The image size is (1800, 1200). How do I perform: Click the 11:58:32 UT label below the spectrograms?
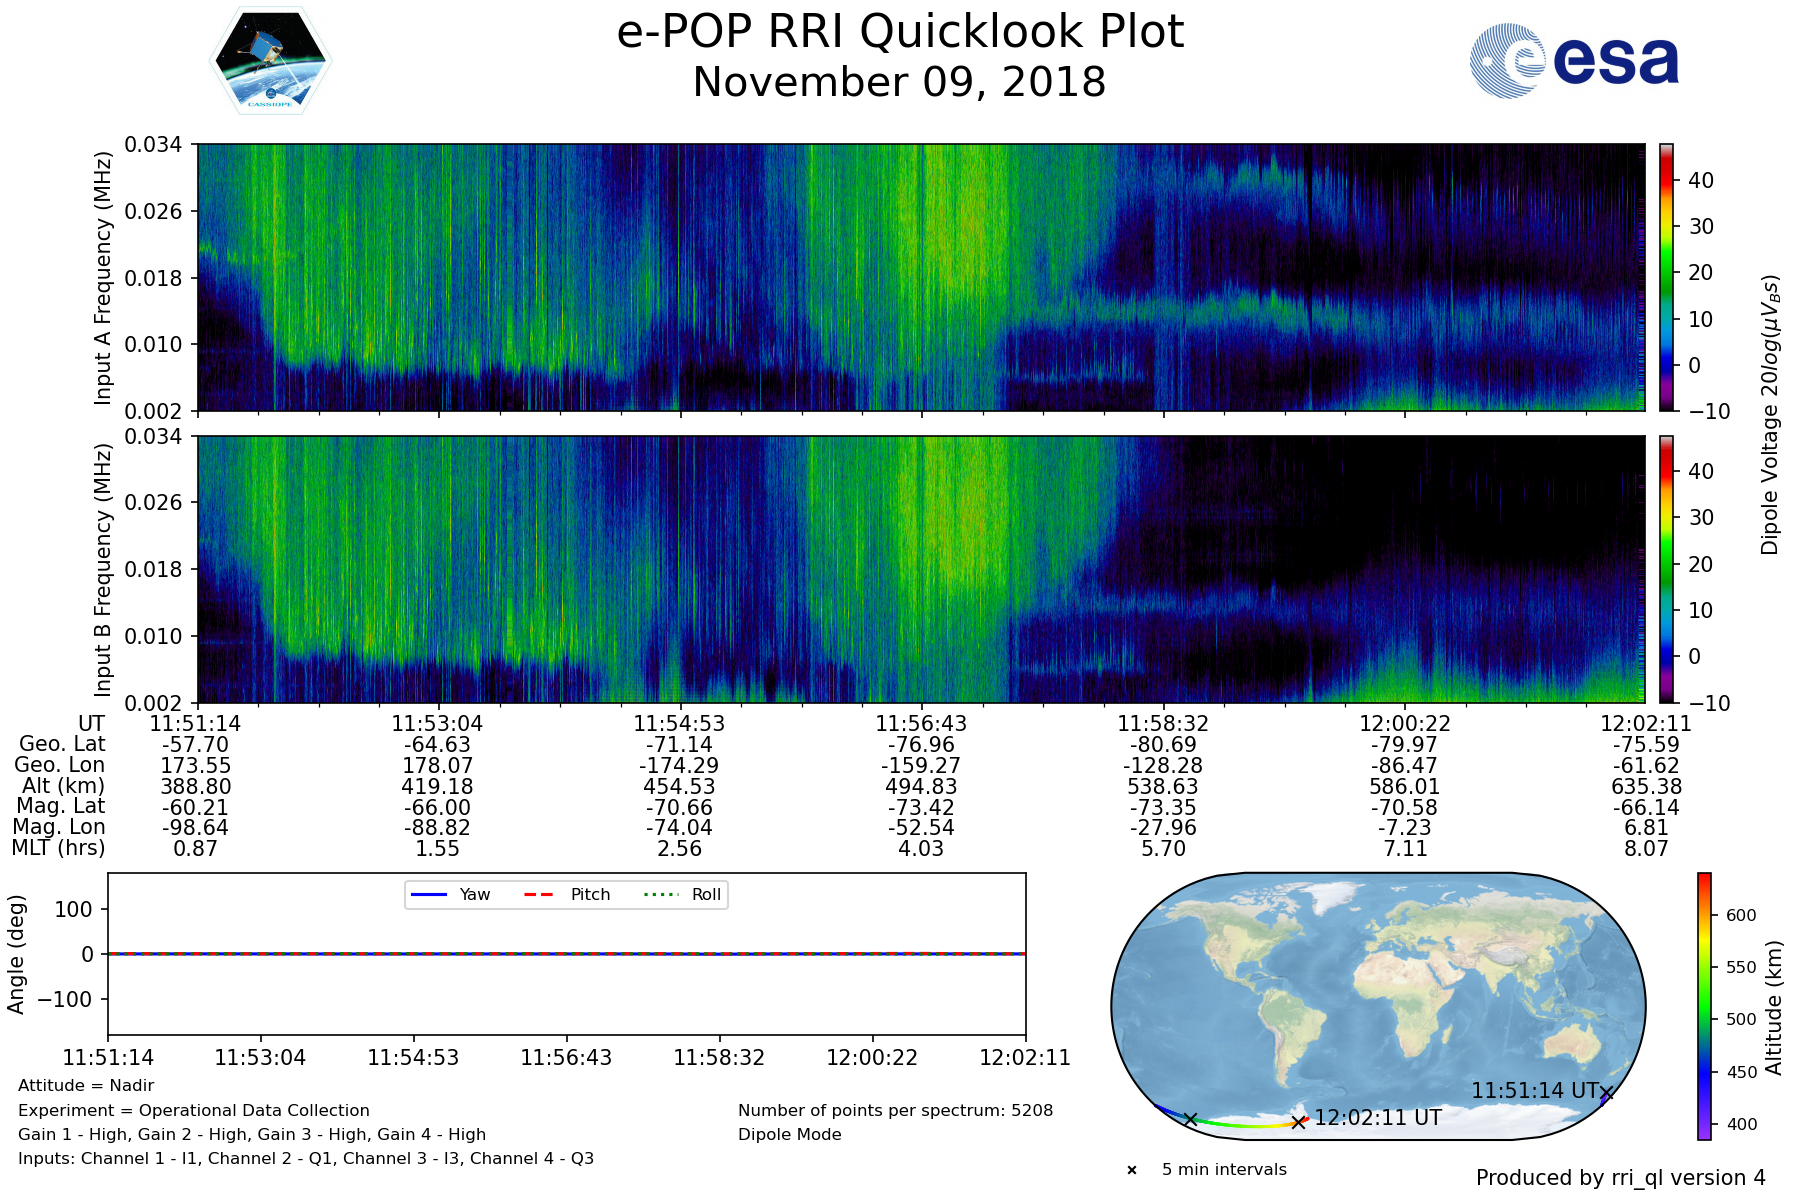tap(1163, 723)
